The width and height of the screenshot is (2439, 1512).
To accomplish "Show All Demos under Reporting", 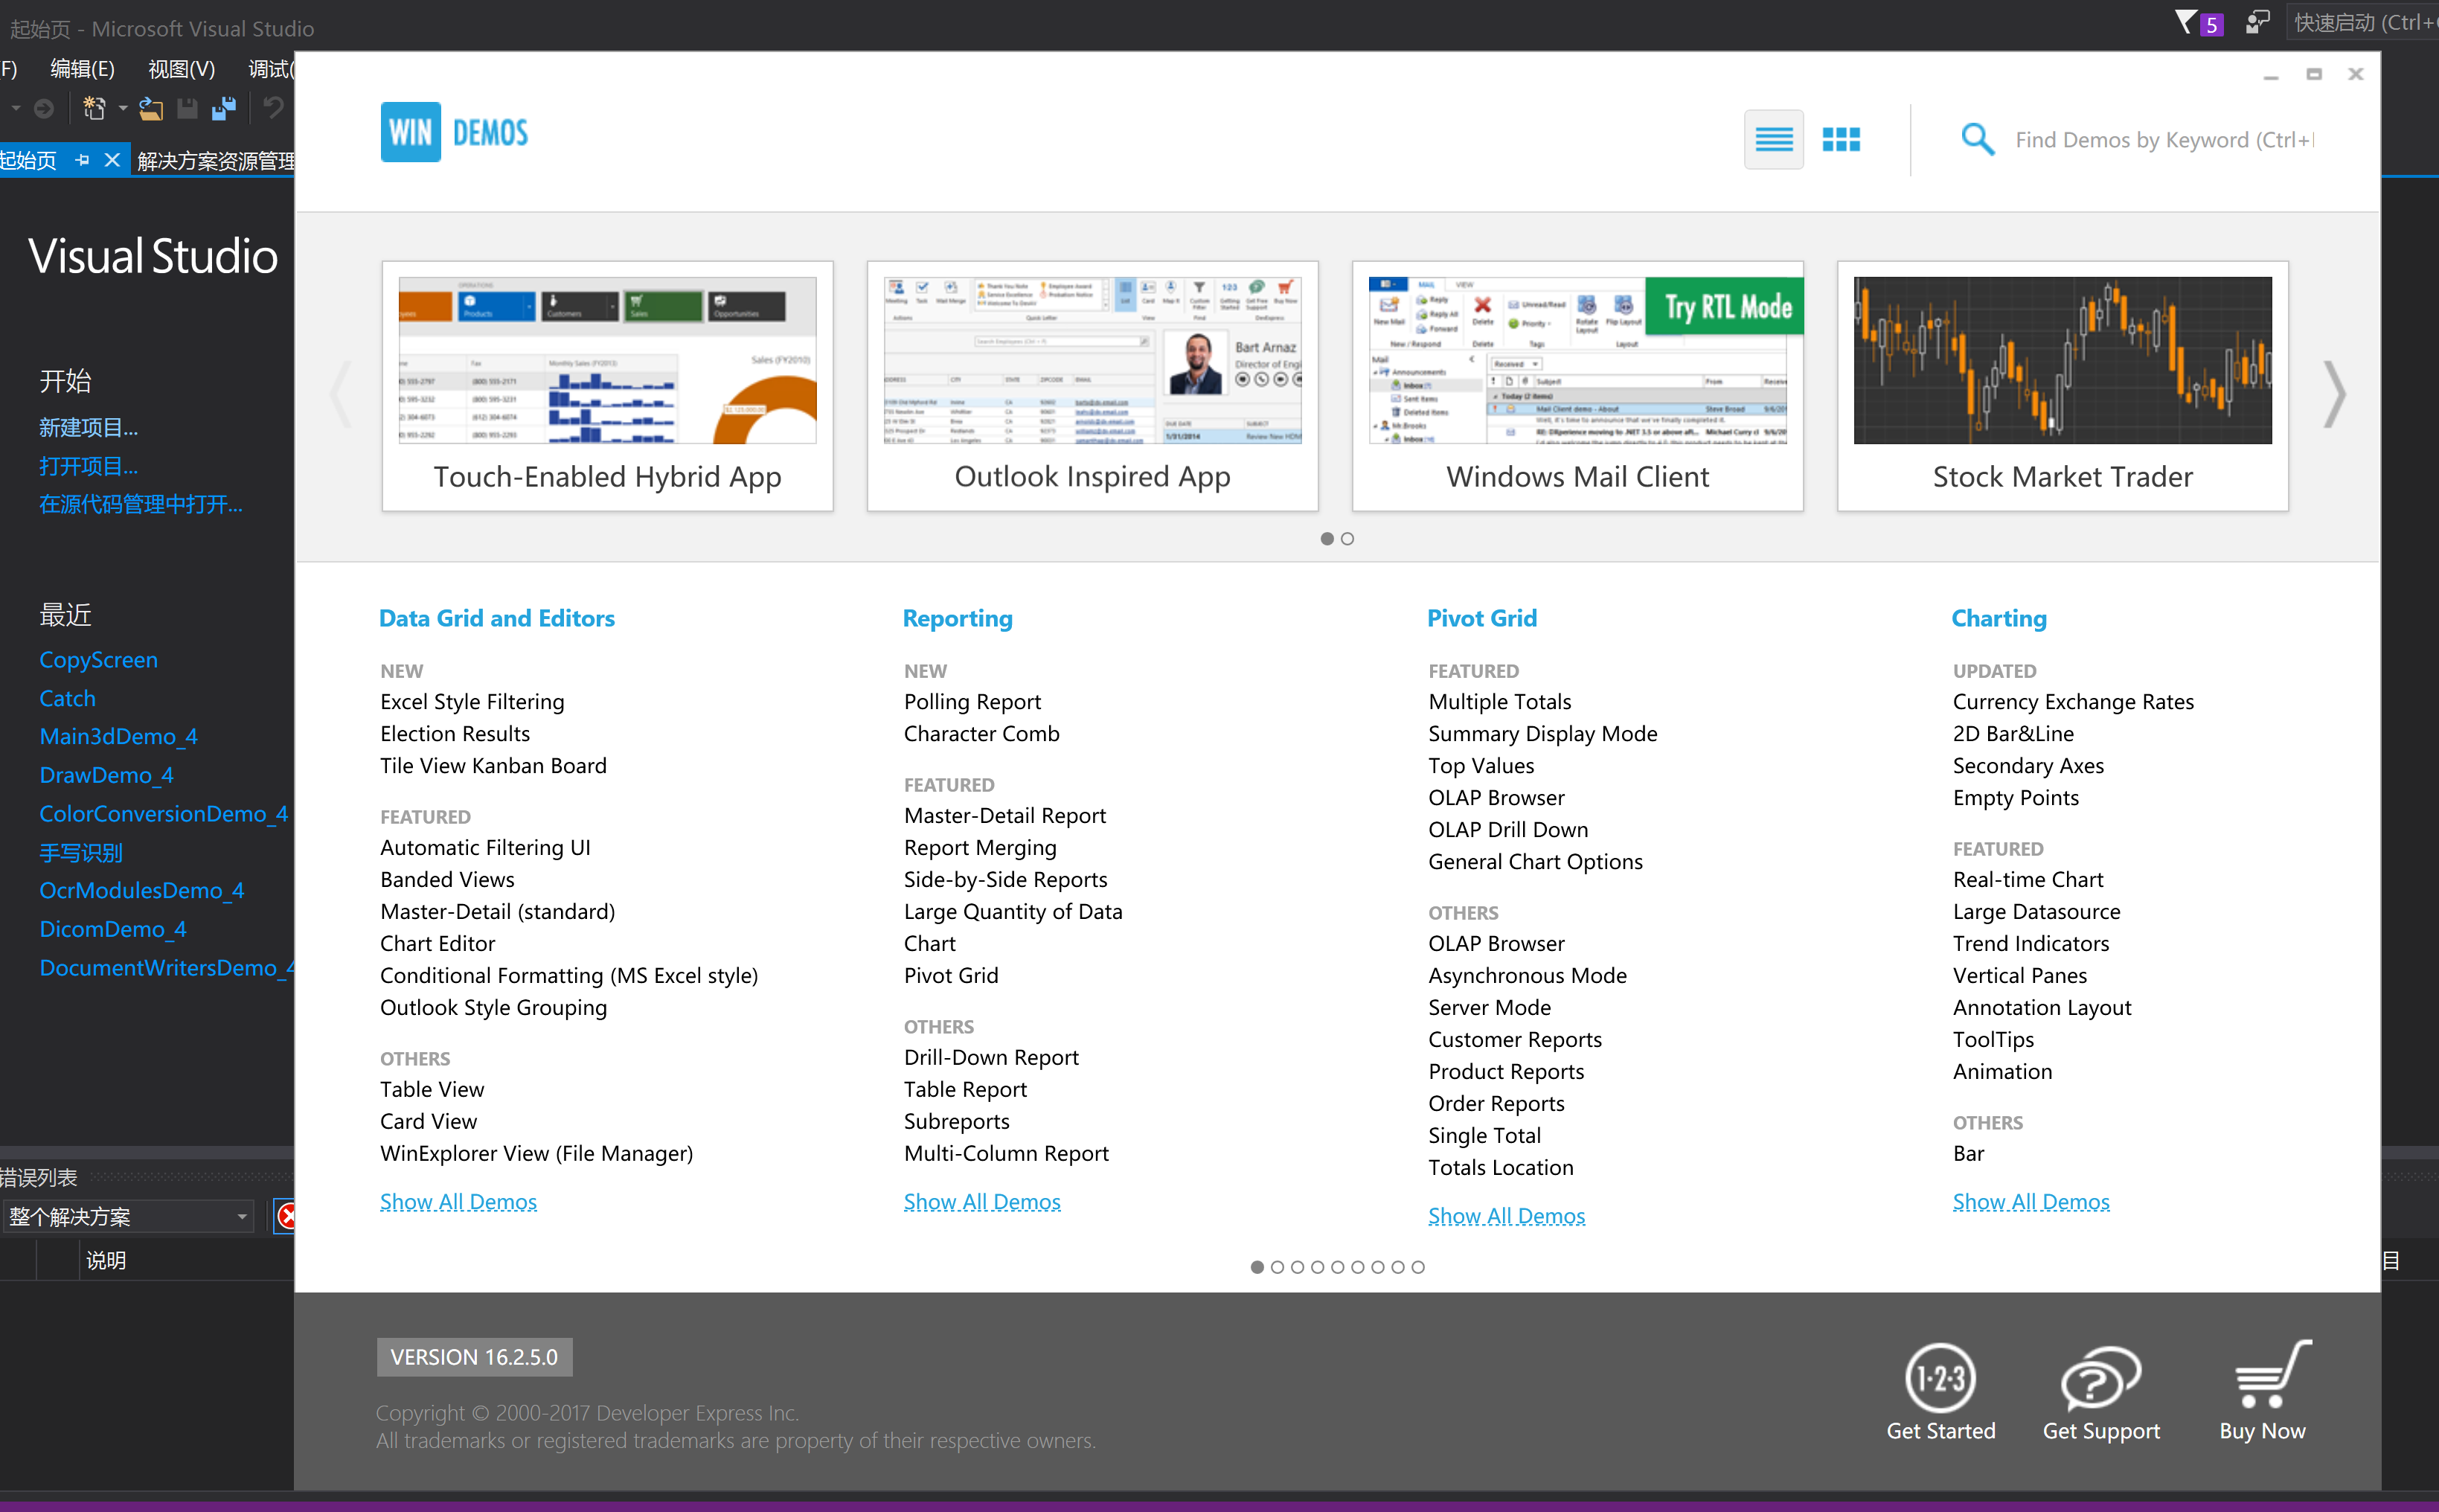I will [x=982, y=1201].
